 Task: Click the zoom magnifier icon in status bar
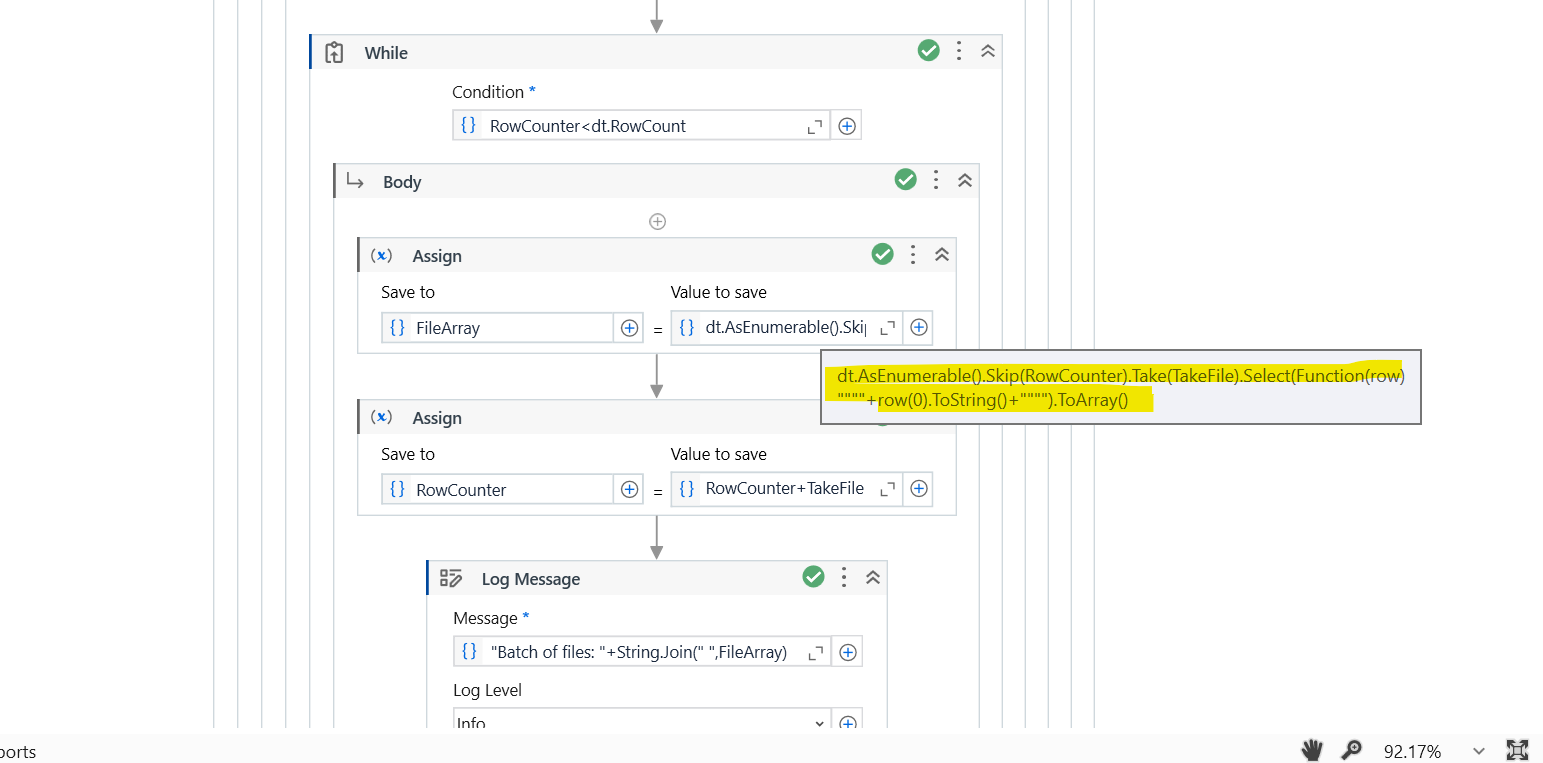click(x=1351, y=750)
